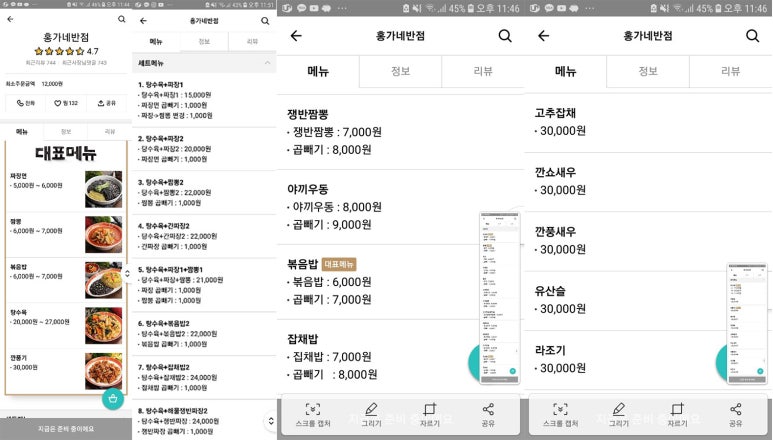Go back from the 고추잡채 menu screen
Screen dimensions: 773x440
tap(543, 35)
